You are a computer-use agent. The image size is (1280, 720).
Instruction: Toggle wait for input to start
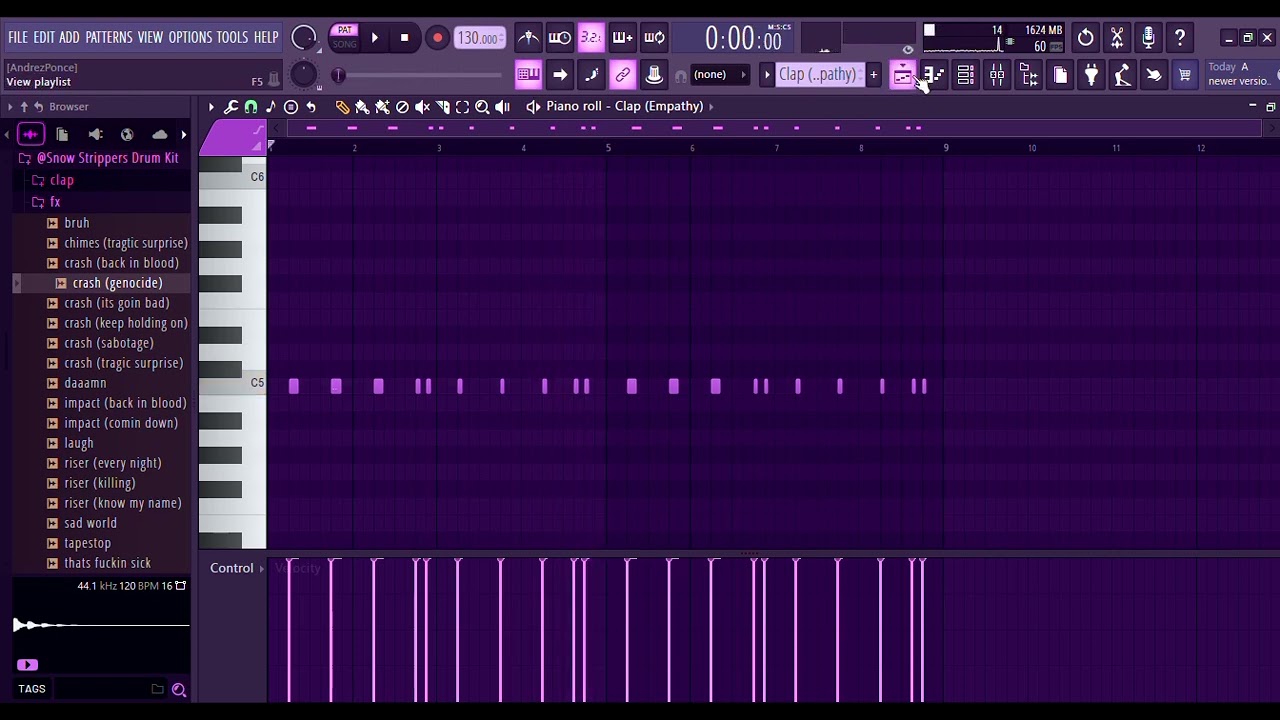coord(559,38)
